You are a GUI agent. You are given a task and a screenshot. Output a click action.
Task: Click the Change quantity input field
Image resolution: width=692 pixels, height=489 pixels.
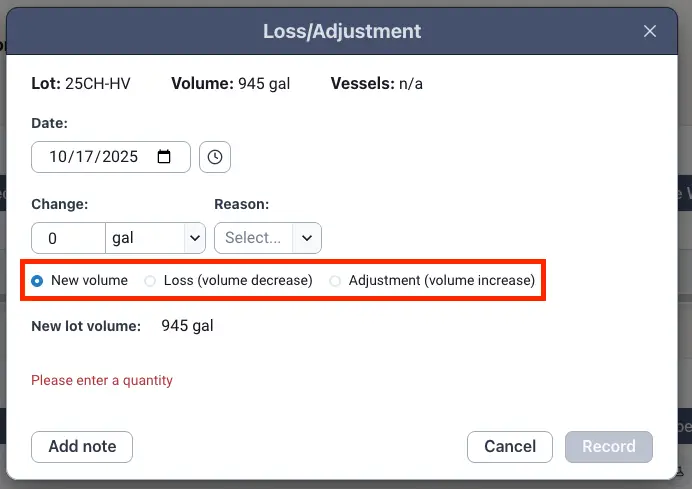68,238
